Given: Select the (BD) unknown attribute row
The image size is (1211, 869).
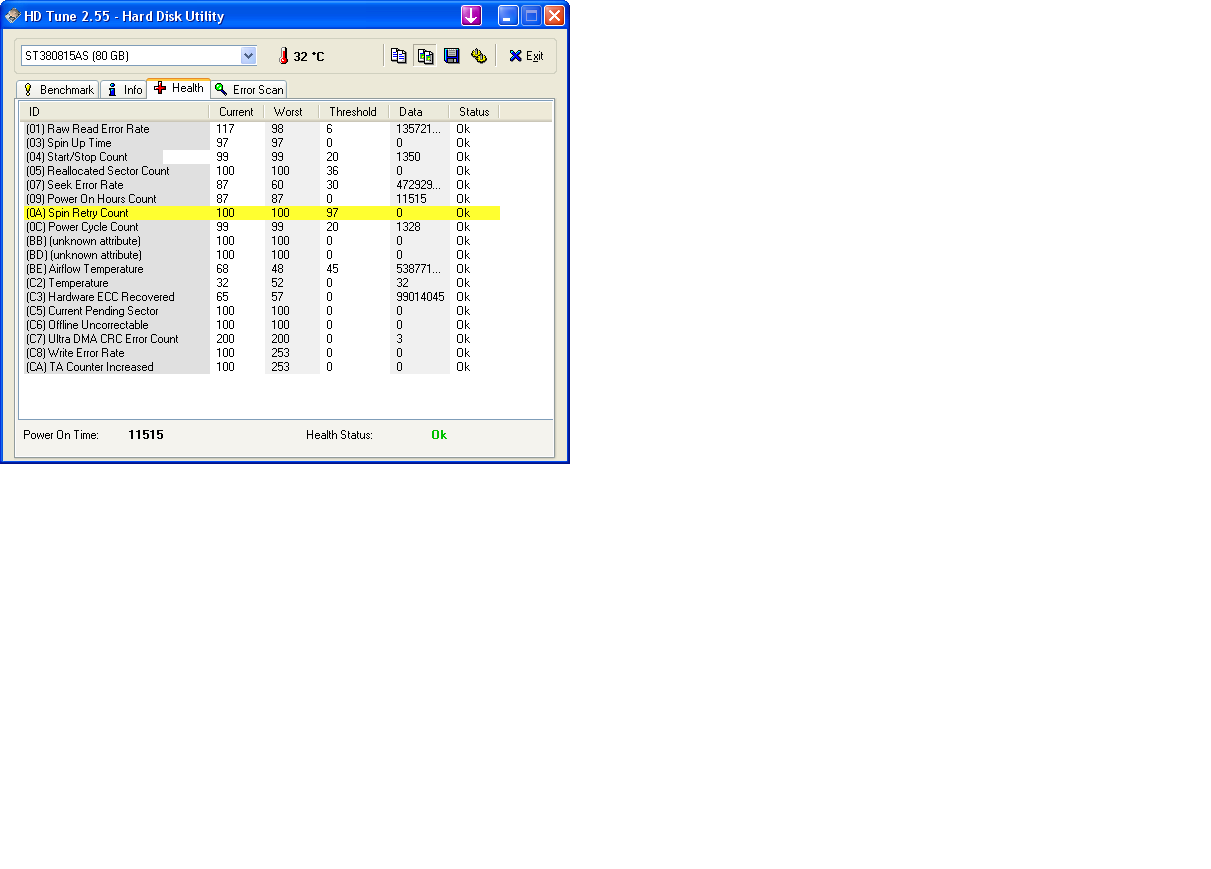Looking at the screenshot, I should click(261, 255).
